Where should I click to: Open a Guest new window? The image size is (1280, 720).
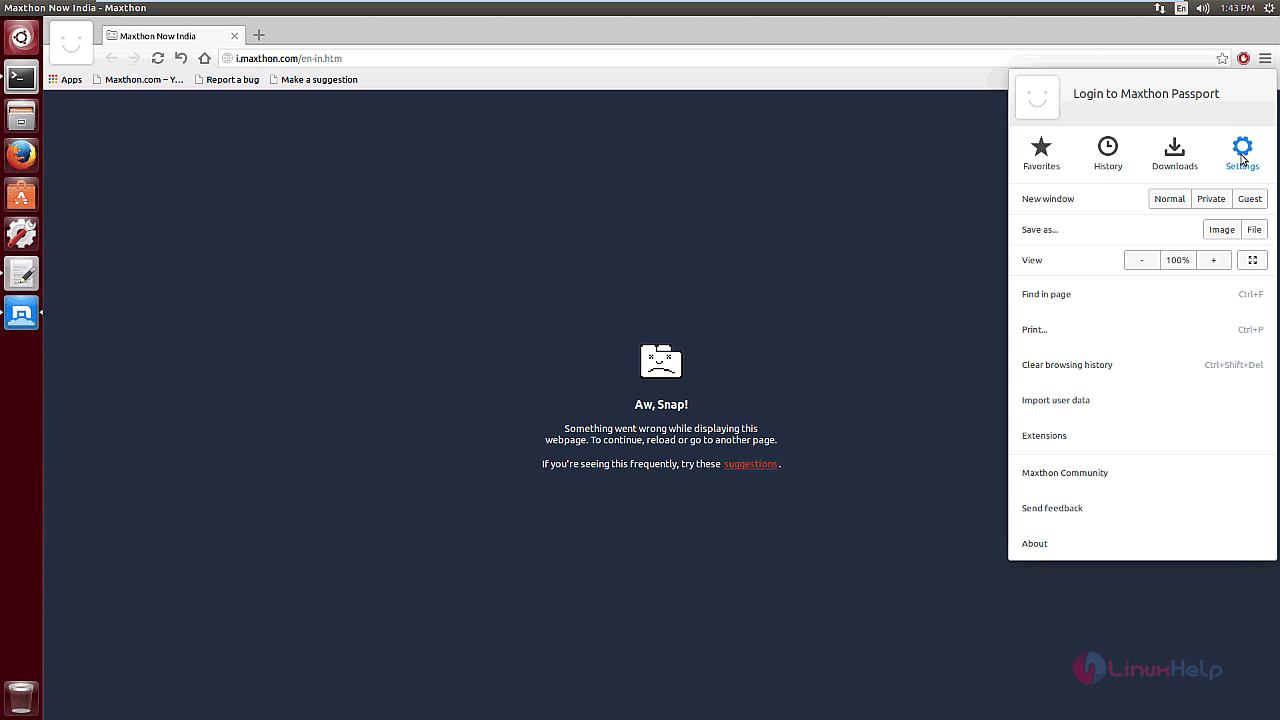click(1250, 199)
